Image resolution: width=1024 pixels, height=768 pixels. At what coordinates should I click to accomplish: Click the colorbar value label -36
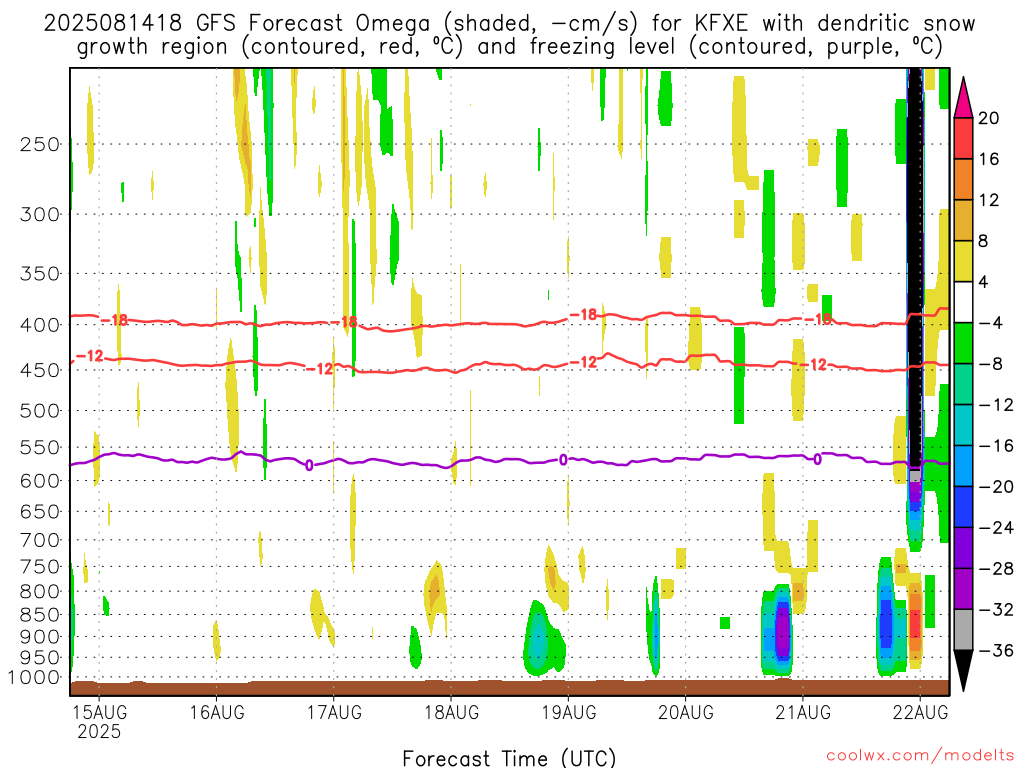(x=996, y=650)
